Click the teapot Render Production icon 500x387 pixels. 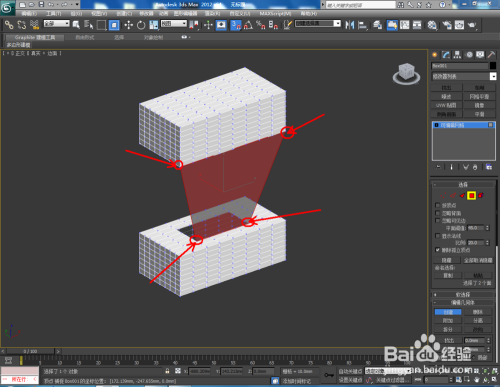pyautogui.click(x=472, y=25)
